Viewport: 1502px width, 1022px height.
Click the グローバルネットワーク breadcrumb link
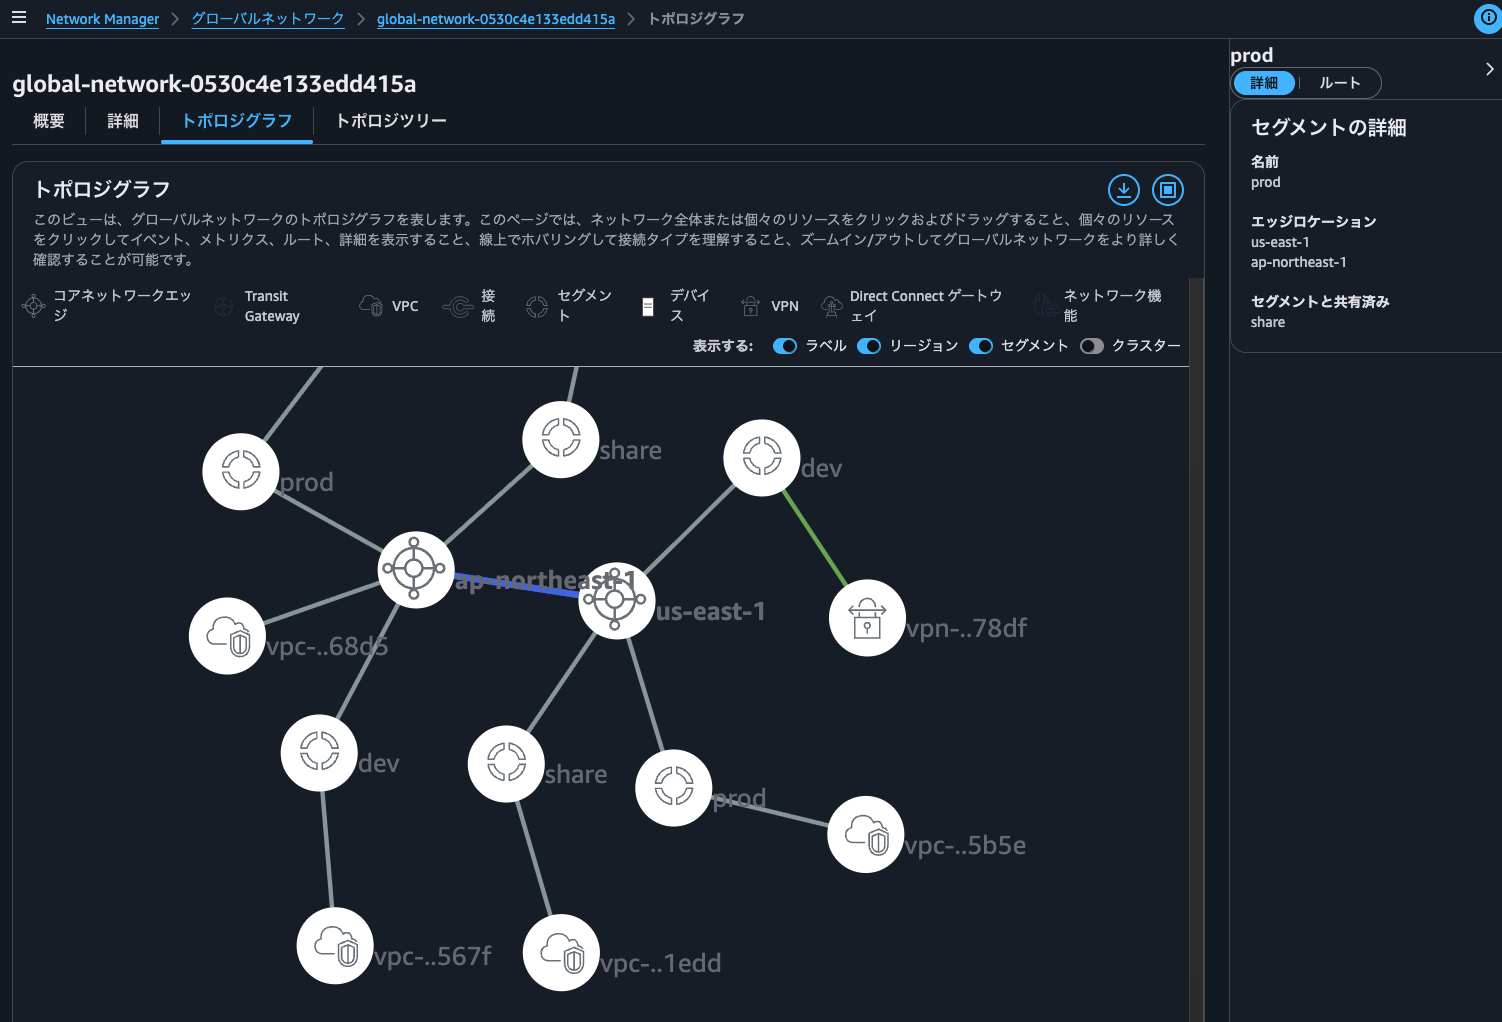coord(267,19)
